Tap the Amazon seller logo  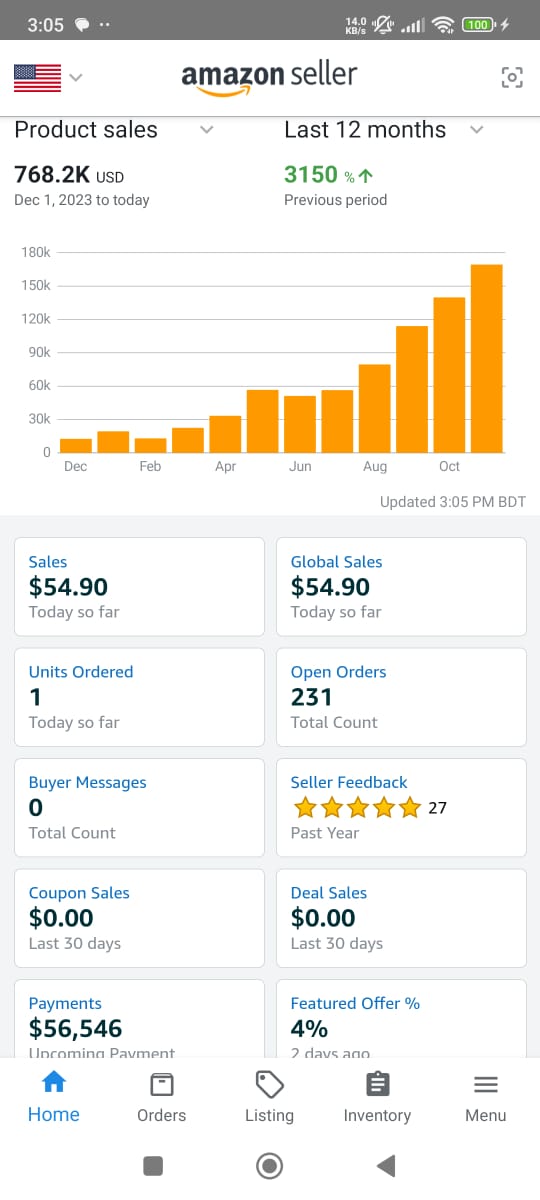(x=269, y=78)
